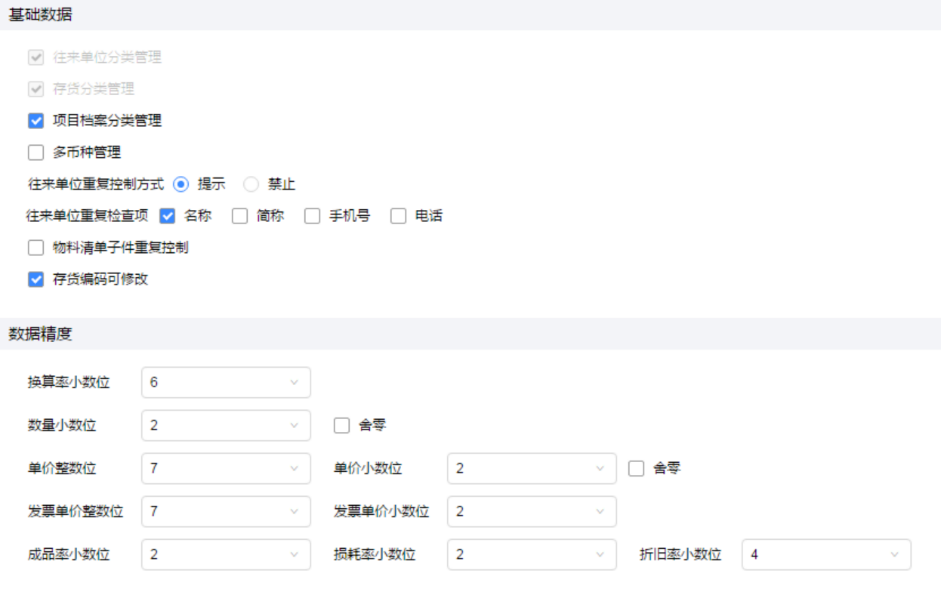Open the 单价小数位 dropdown
This screenshot has width=942, height=599.
532,469
